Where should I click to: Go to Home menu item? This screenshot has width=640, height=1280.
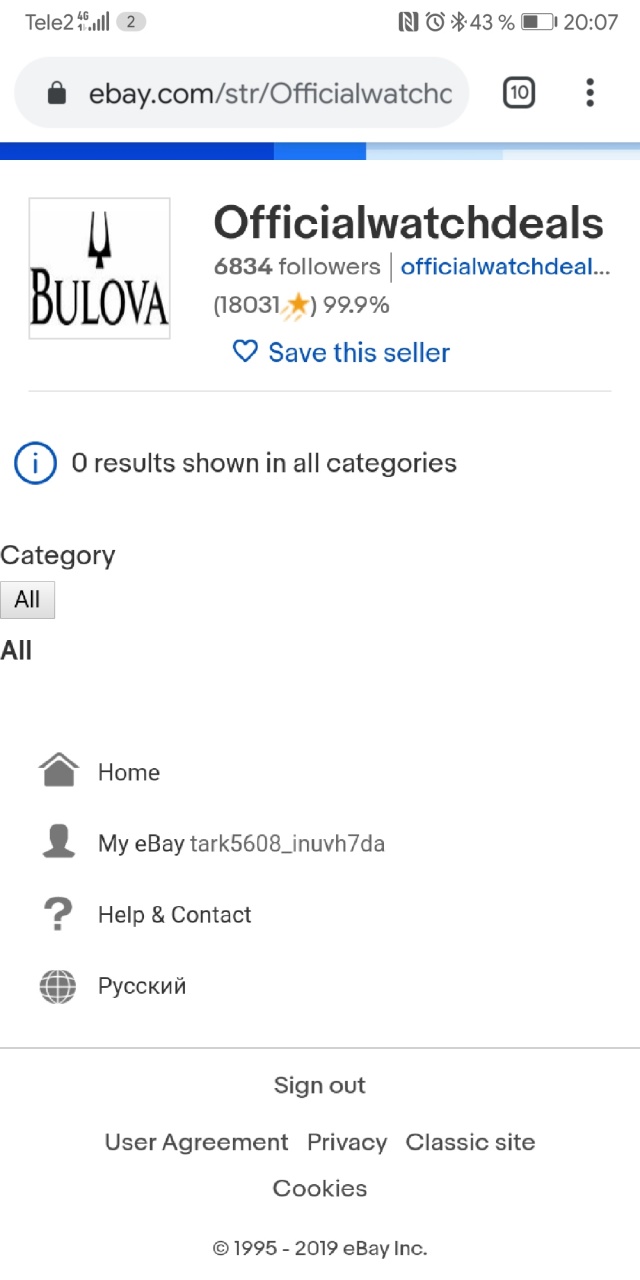click(x=129, y=772)
